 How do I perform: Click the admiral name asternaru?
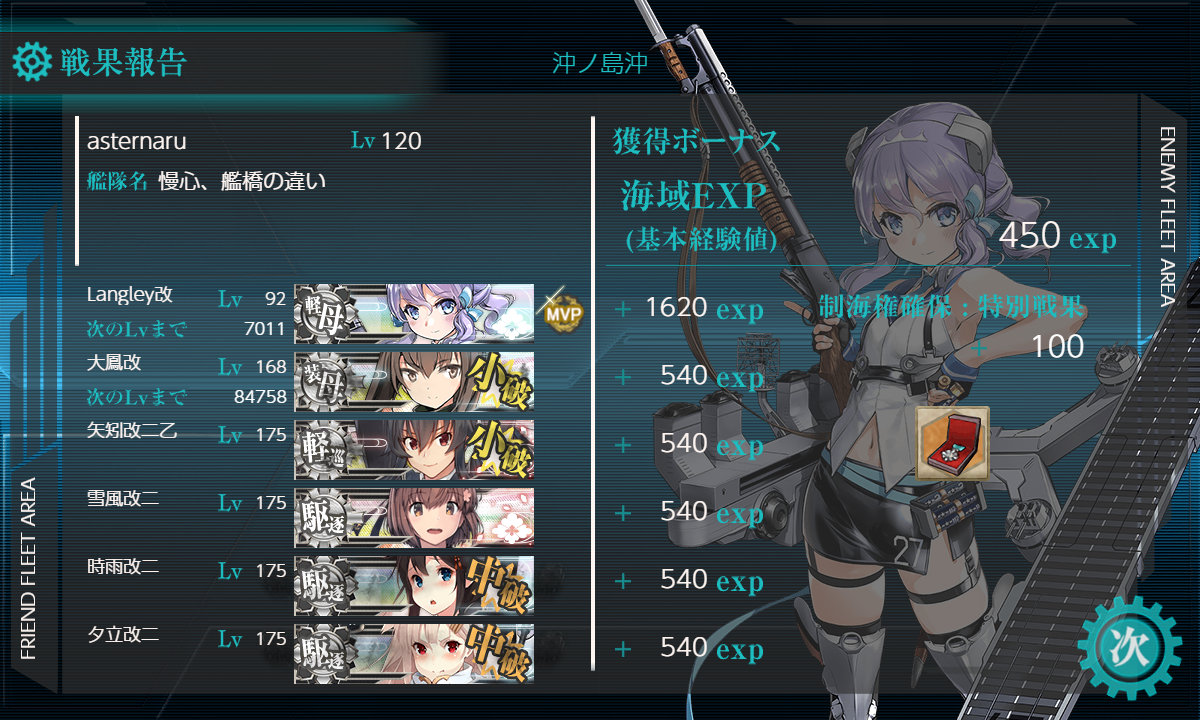(137, 142)
